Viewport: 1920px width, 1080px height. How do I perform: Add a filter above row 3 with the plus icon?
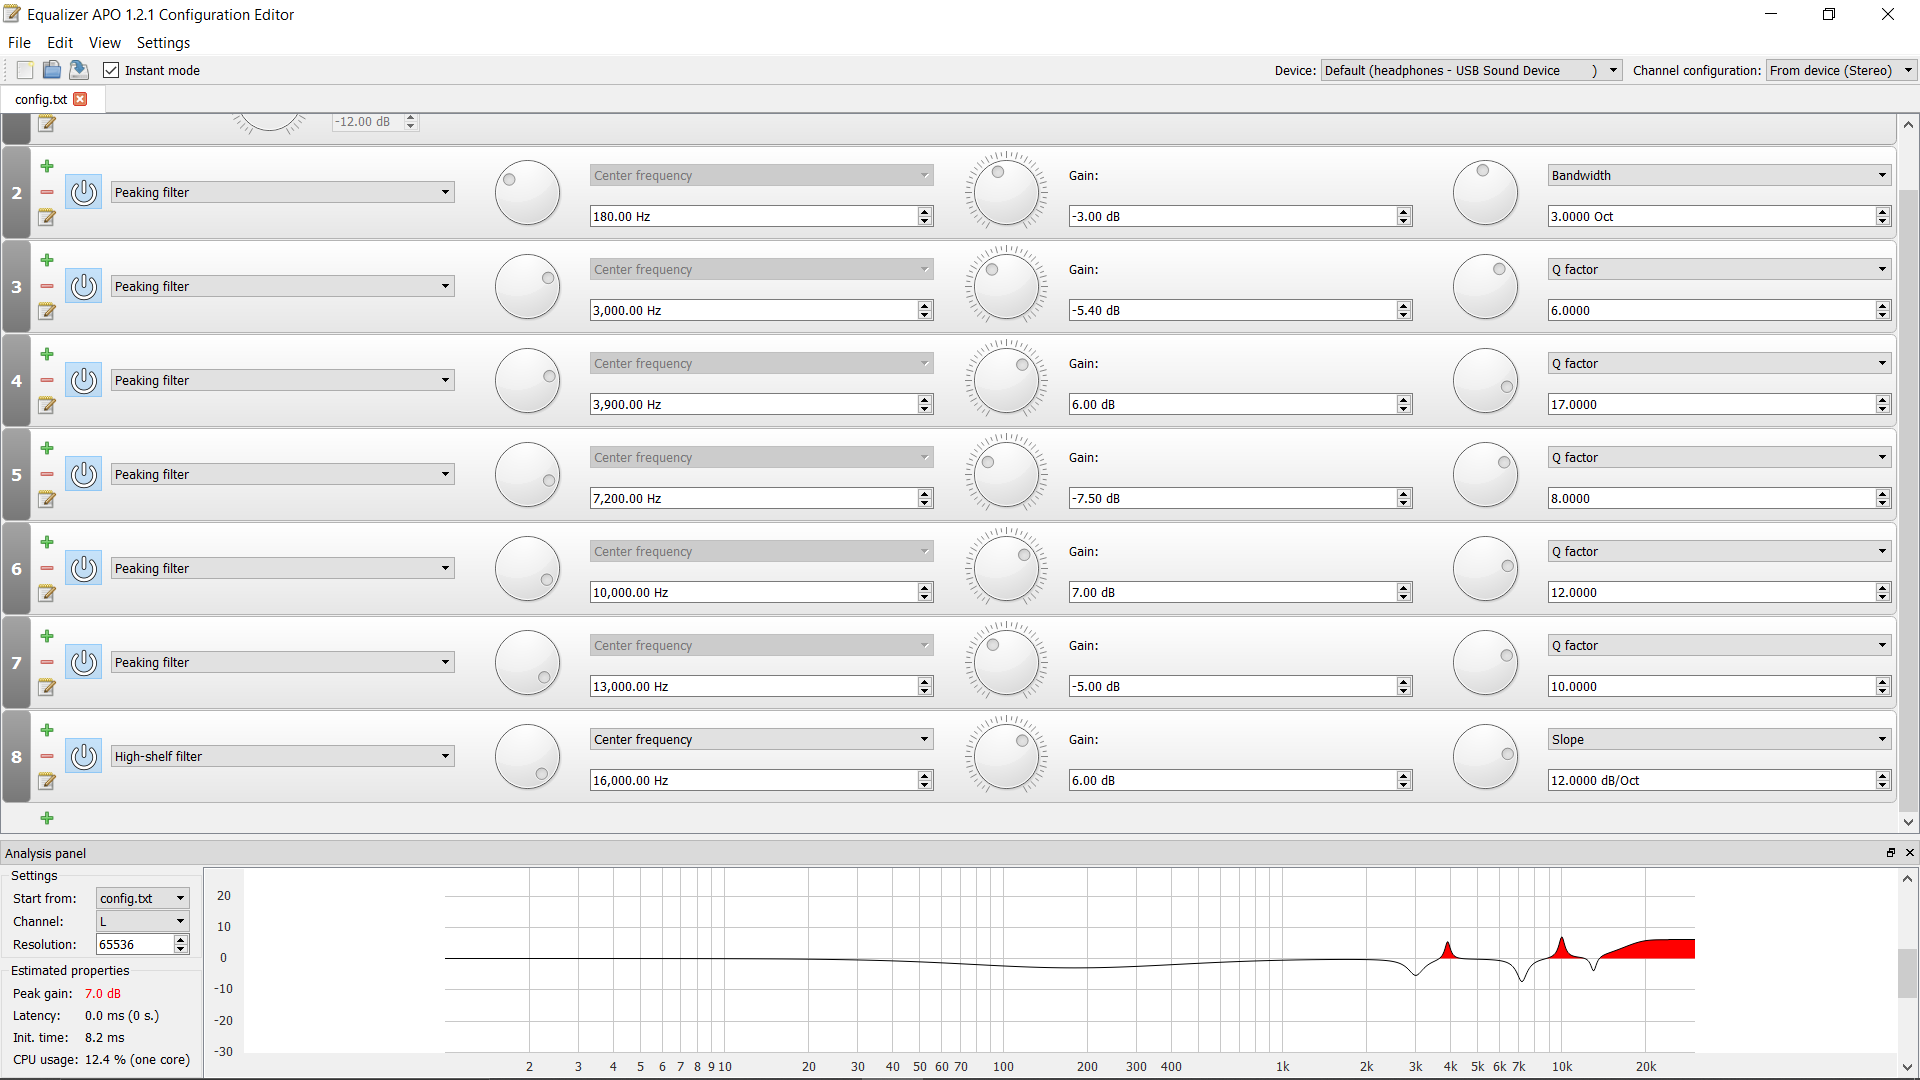47,260
